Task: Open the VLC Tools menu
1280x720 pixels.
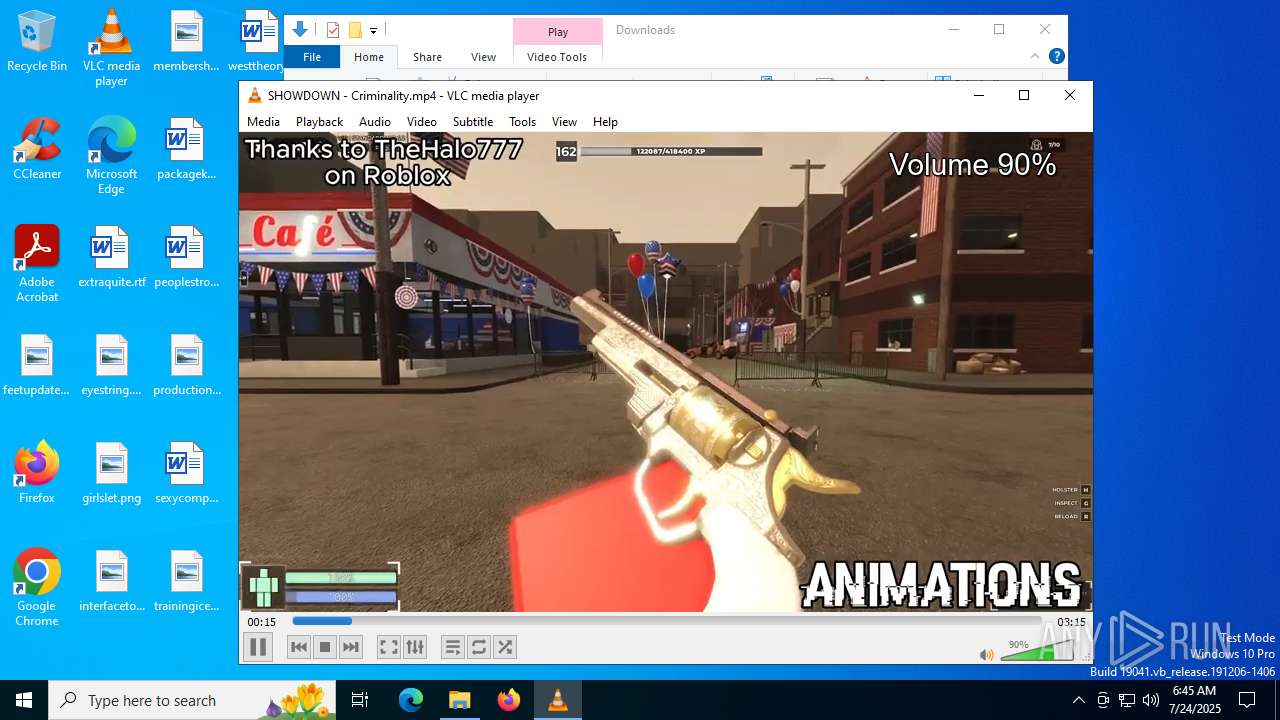Action: point(523,121)
